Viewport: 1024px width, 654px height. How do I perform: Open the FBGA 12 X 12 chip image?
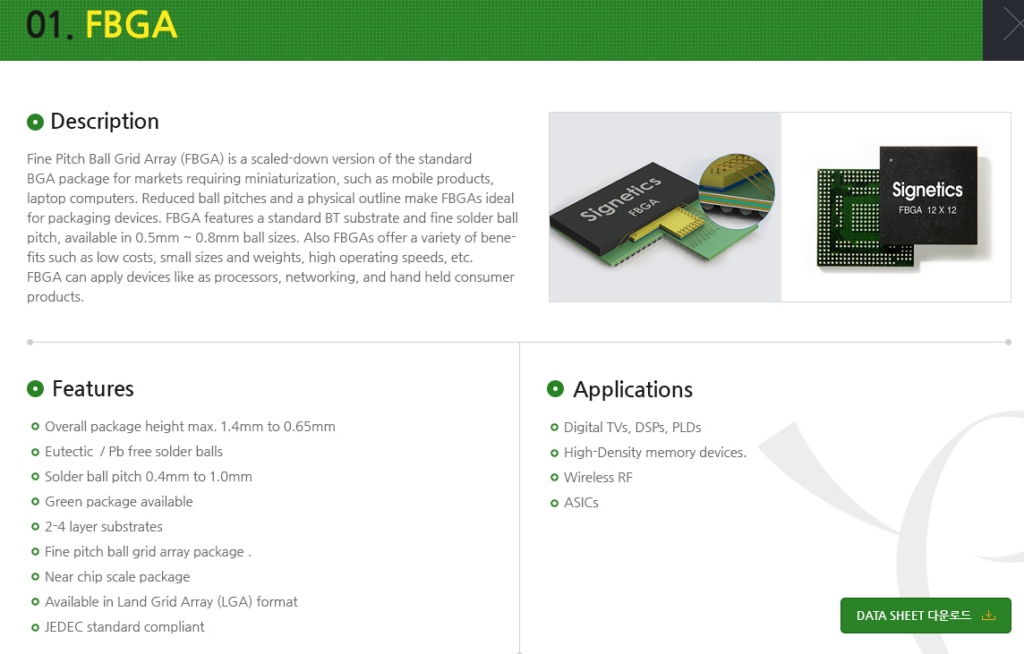(896, 207)
